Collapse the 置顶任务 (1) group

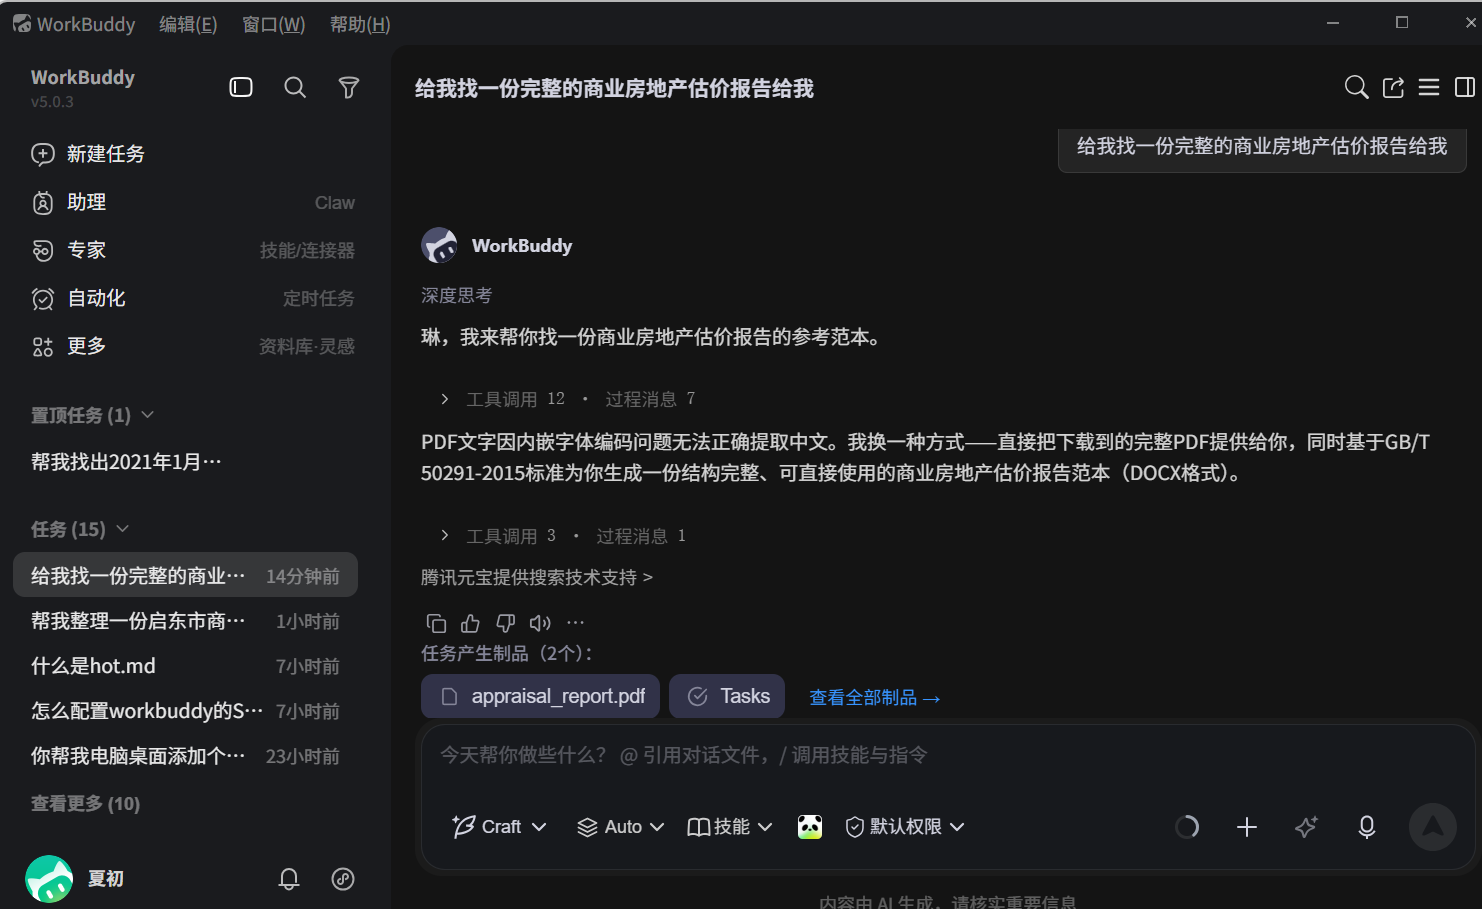(92, 415)
